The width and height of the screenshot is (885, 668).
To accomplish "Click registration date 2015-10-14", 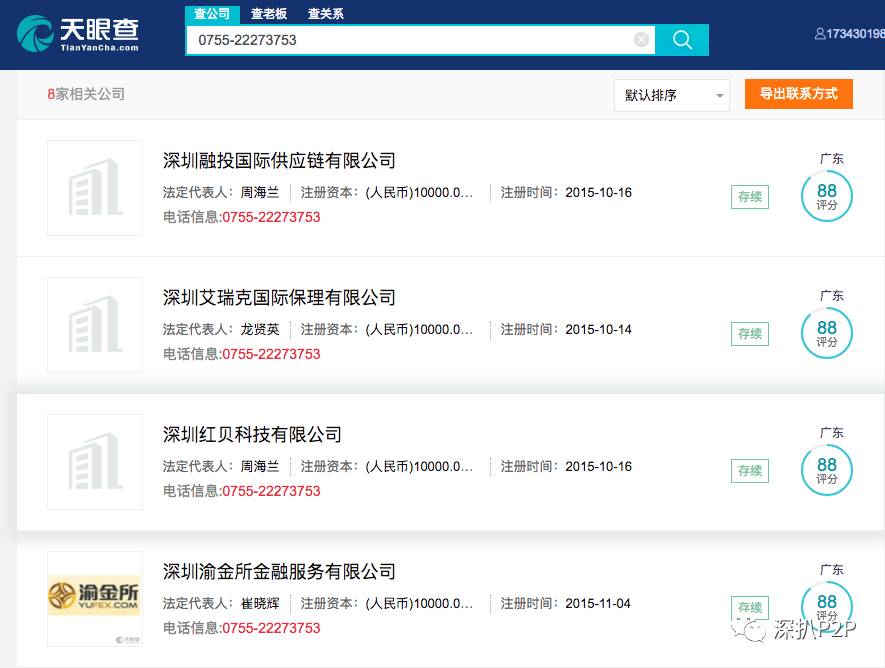I will (x=598, y=330).
